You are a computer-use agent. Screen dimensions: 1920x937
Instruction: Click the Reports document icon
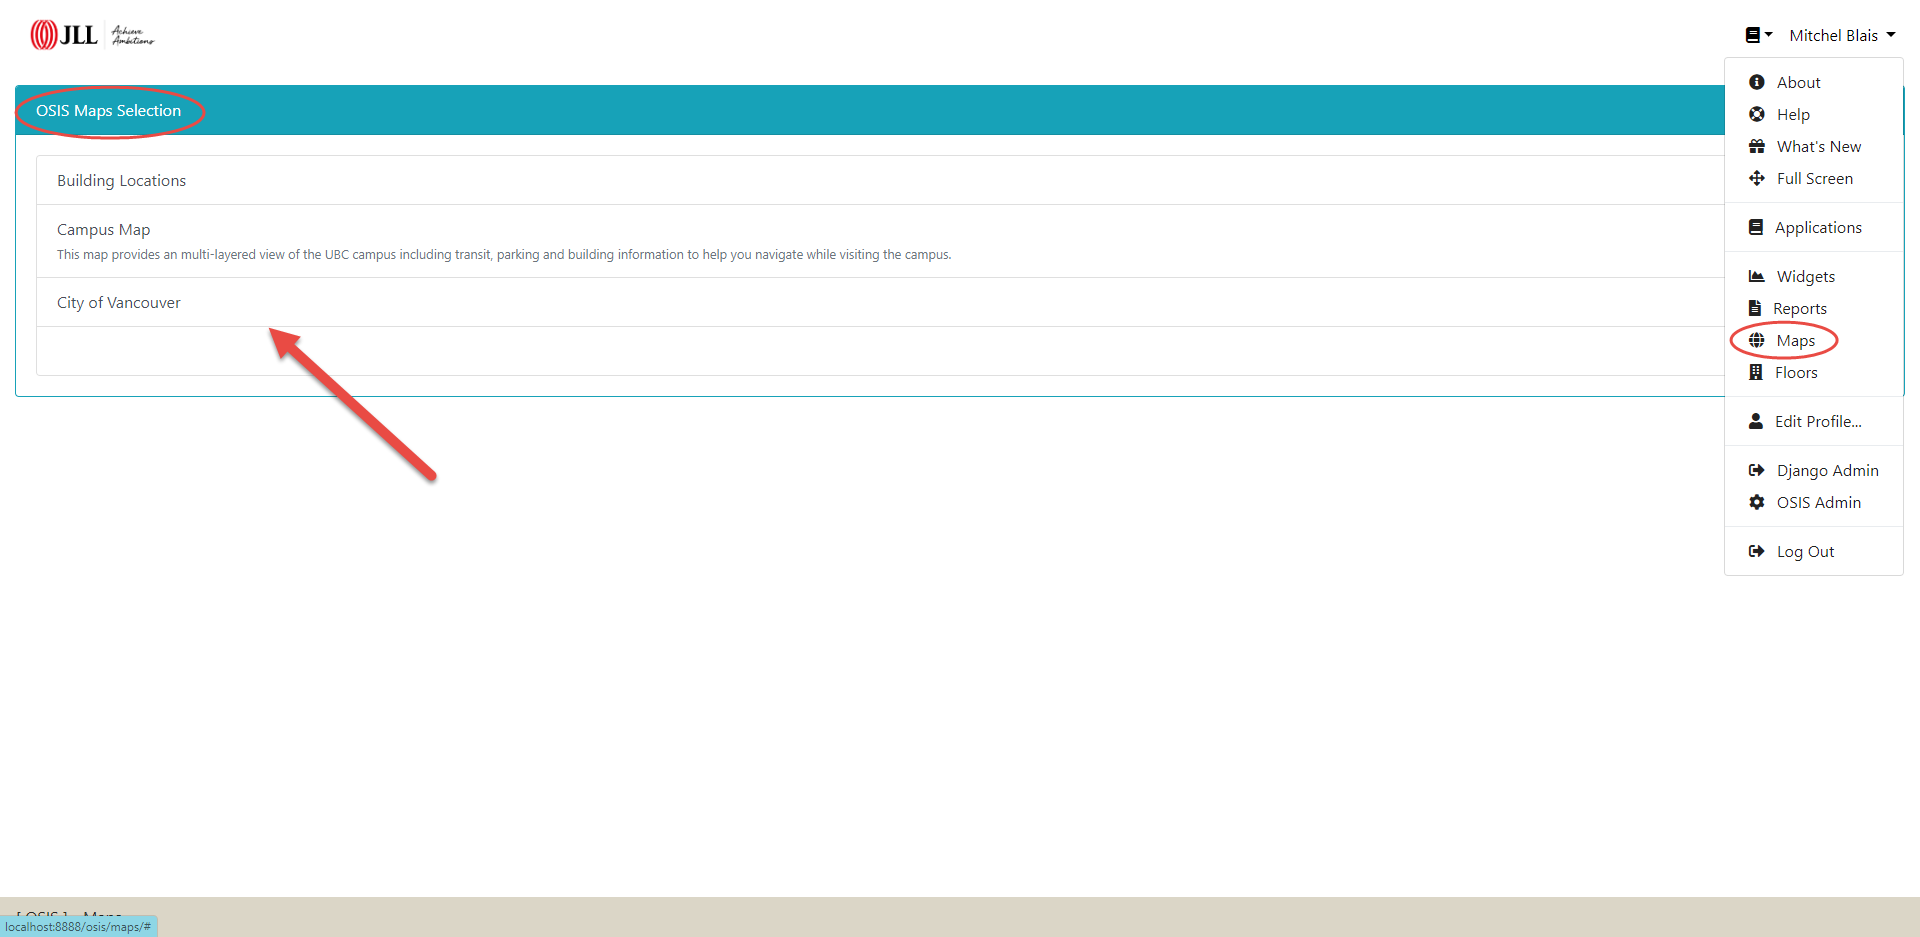click(1754, 308)
